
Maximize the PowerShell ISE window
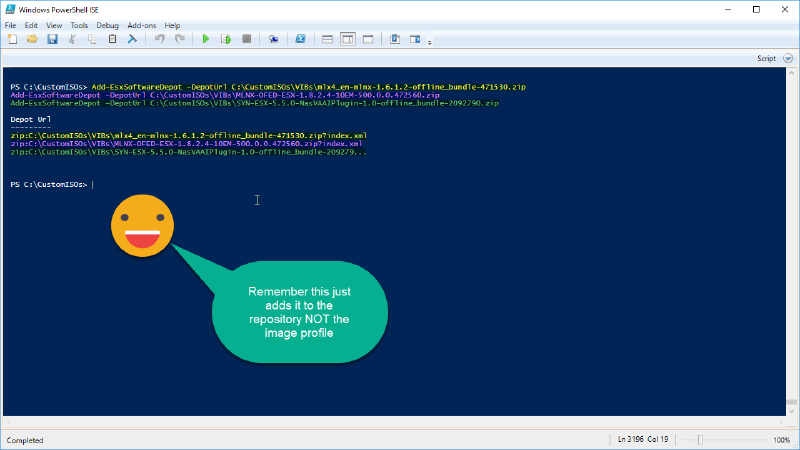[757, 9]
